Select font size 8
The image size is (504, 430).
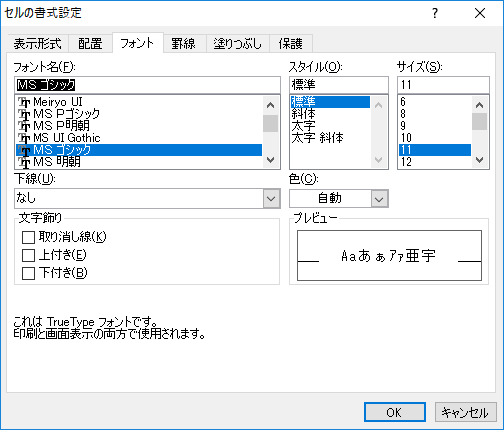tap(435, 114)
